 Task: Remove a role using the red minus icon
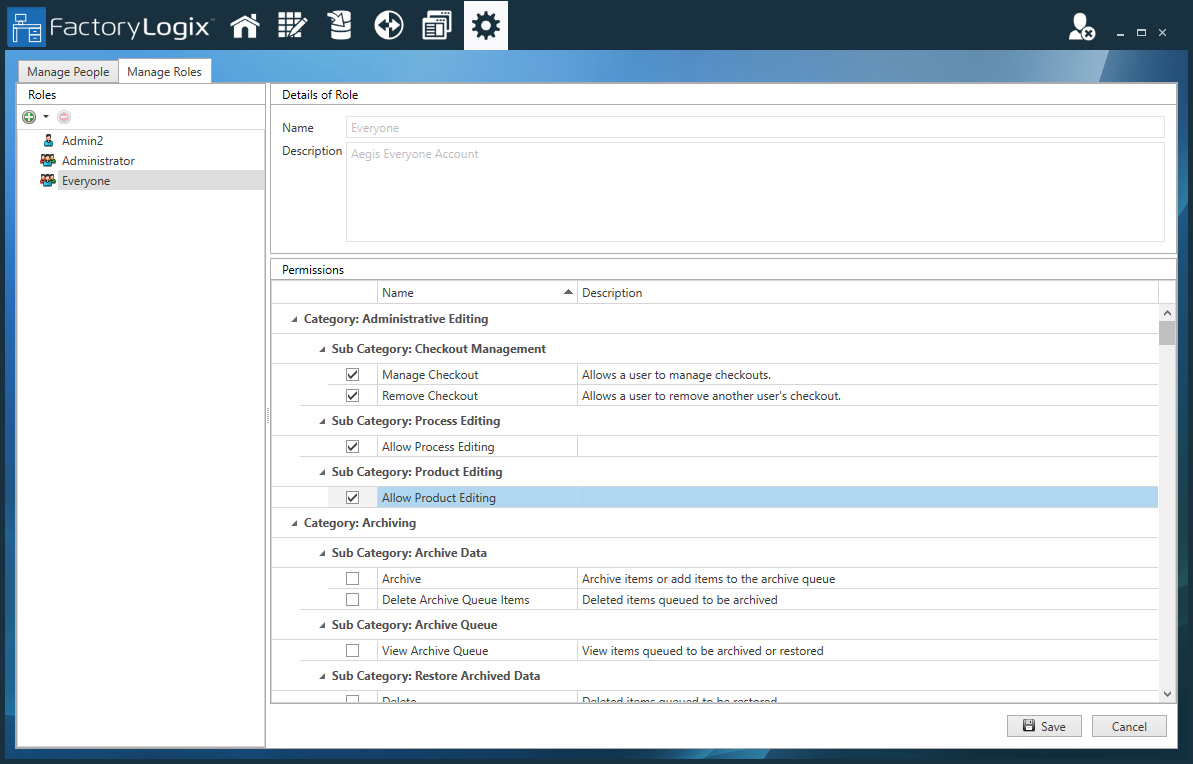tap(63, 117)
